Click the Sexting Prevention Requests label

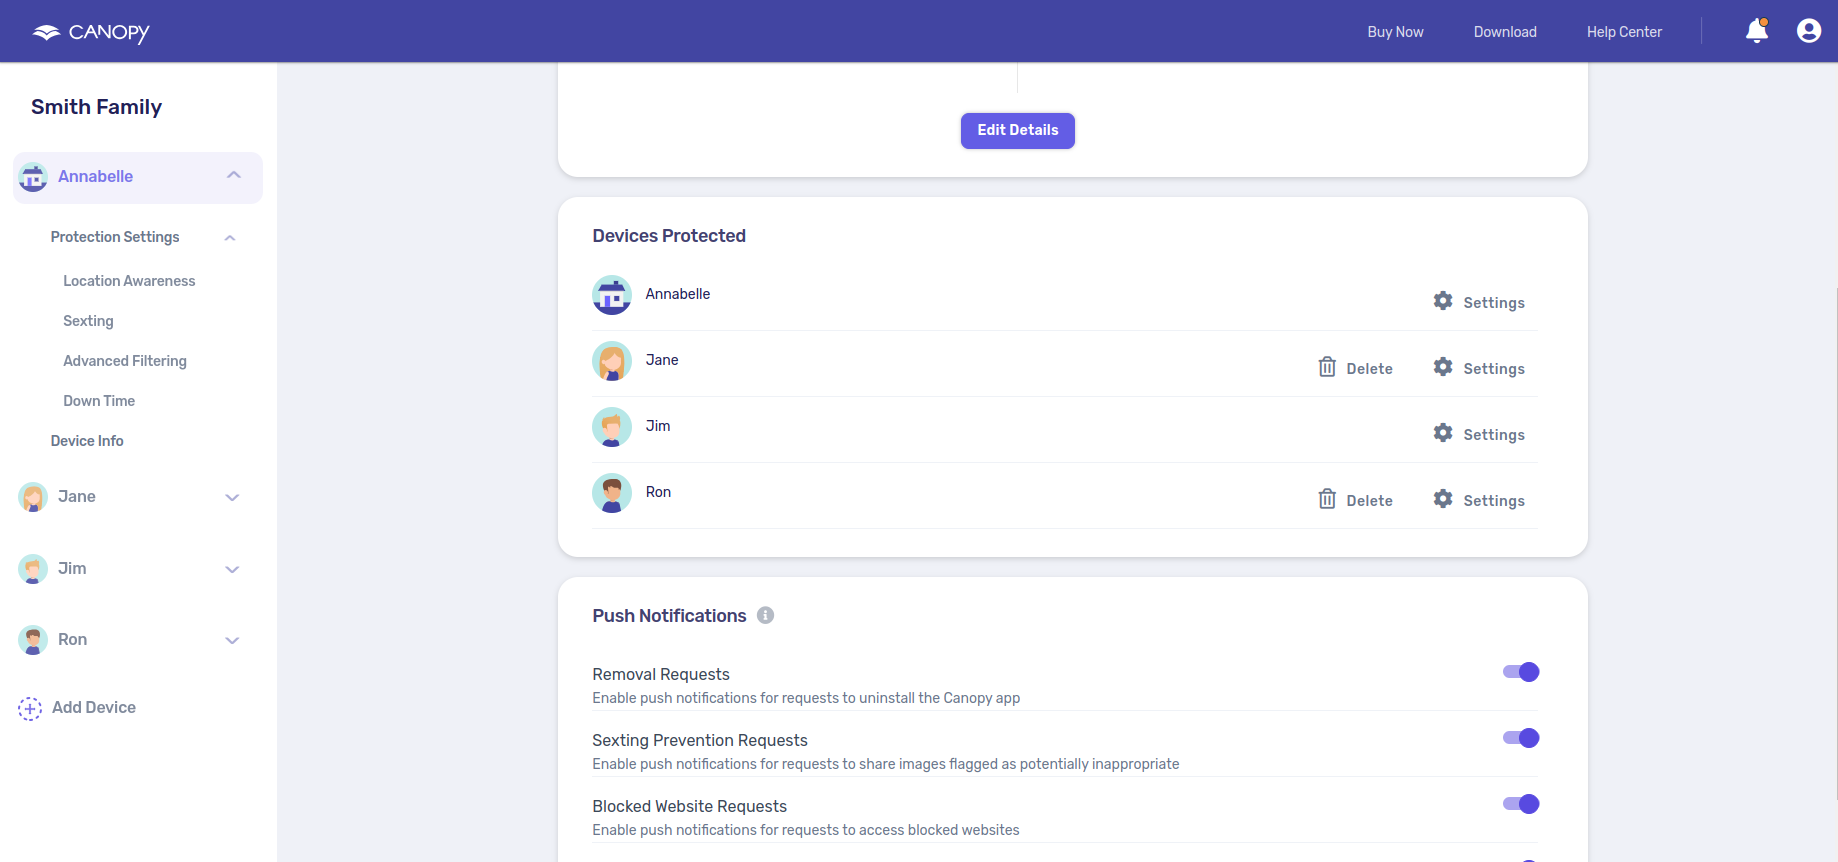pyautogui.click(x=700, y=740)
